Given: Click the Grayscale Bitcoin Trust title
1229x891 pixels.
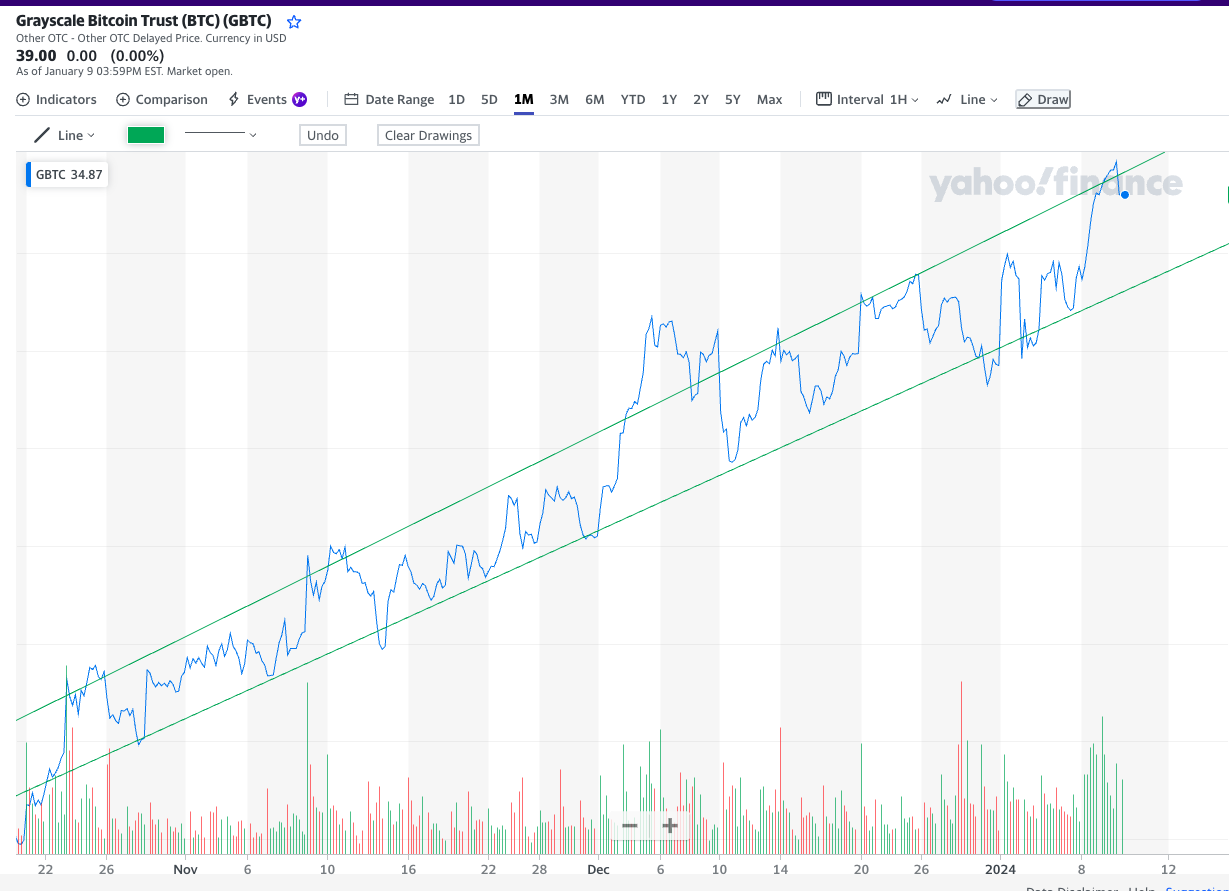Looking at the screenshot, I should coord(144,21).
